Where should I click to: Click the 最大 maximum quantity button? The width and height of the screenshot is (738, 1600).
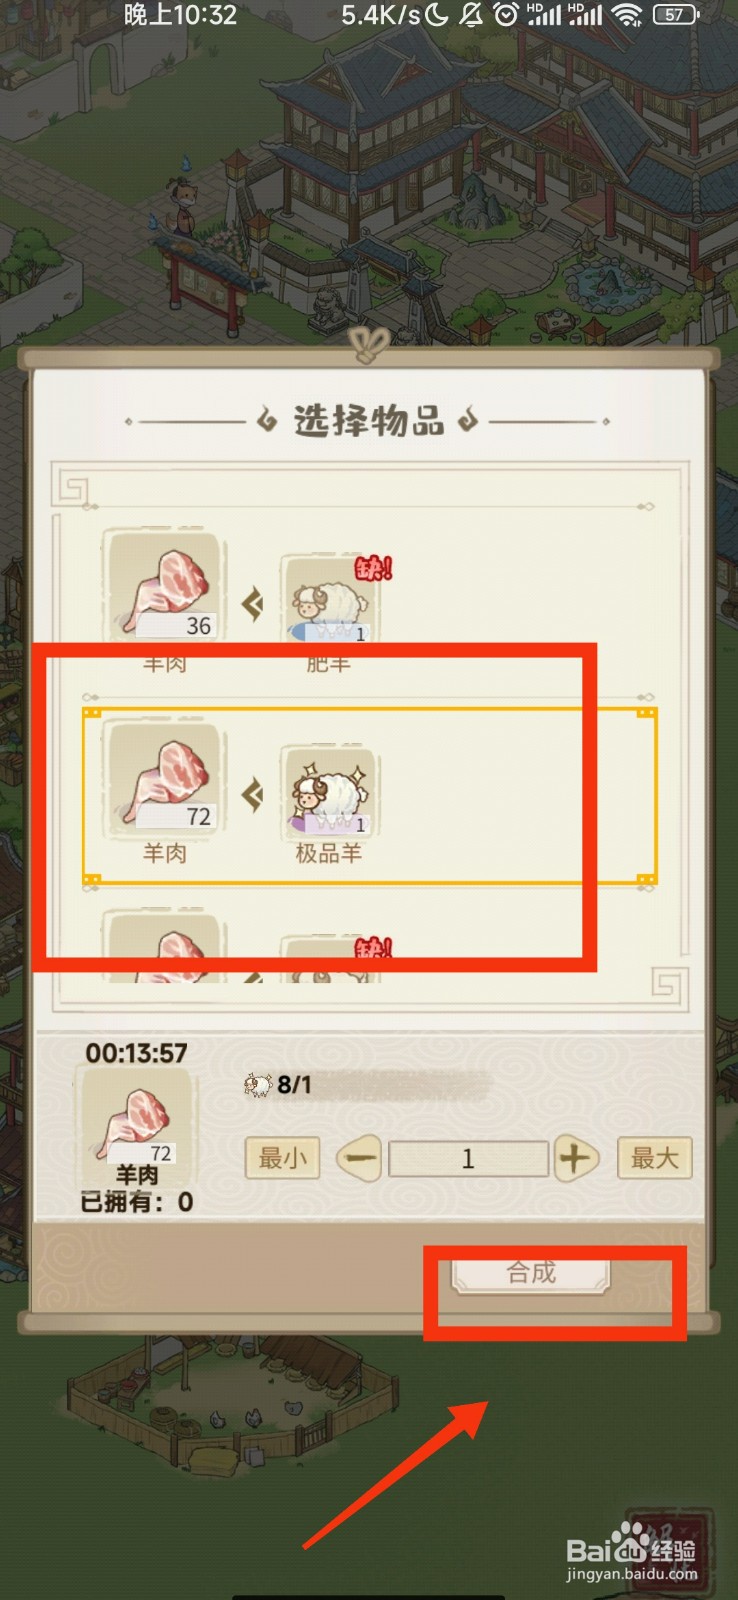tap(654, 1158)
